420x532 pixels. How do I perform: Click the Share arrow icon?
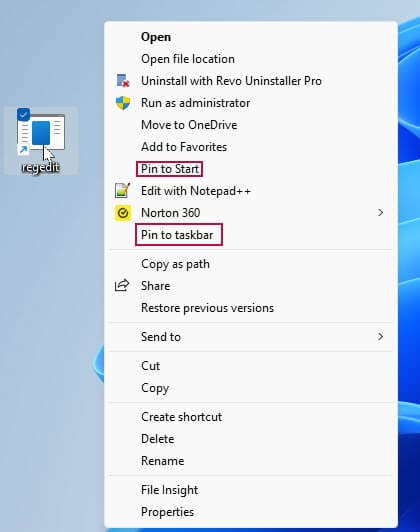[x=122, y=285]
